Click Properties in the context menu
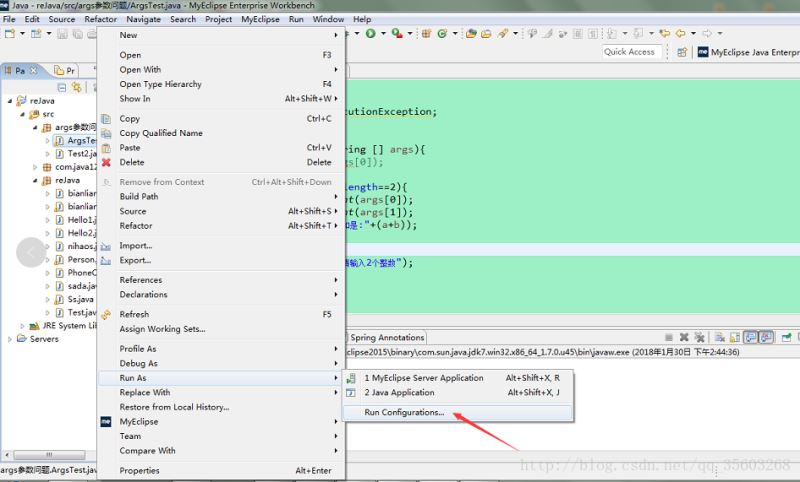 139,470
